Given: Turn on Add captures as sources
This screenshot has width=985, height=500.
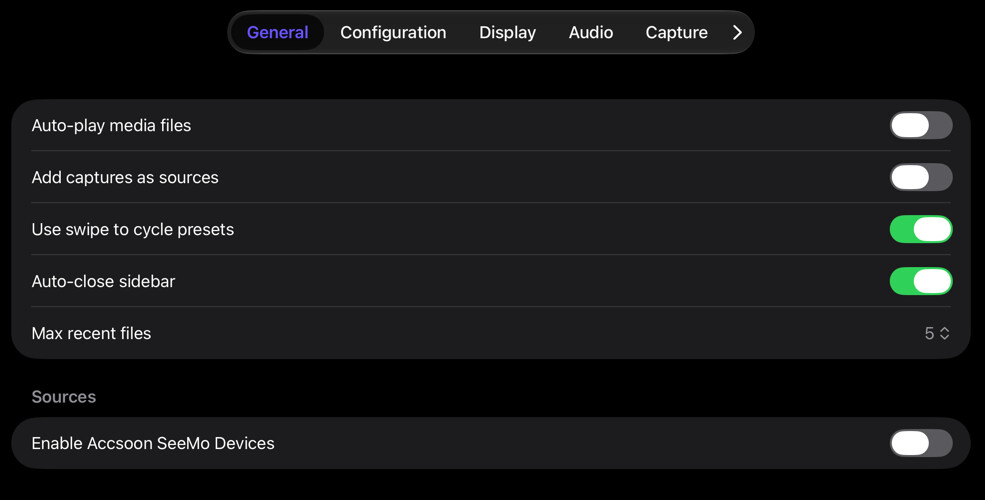Looking at the screenshot, I should click(x=921, y=178).
